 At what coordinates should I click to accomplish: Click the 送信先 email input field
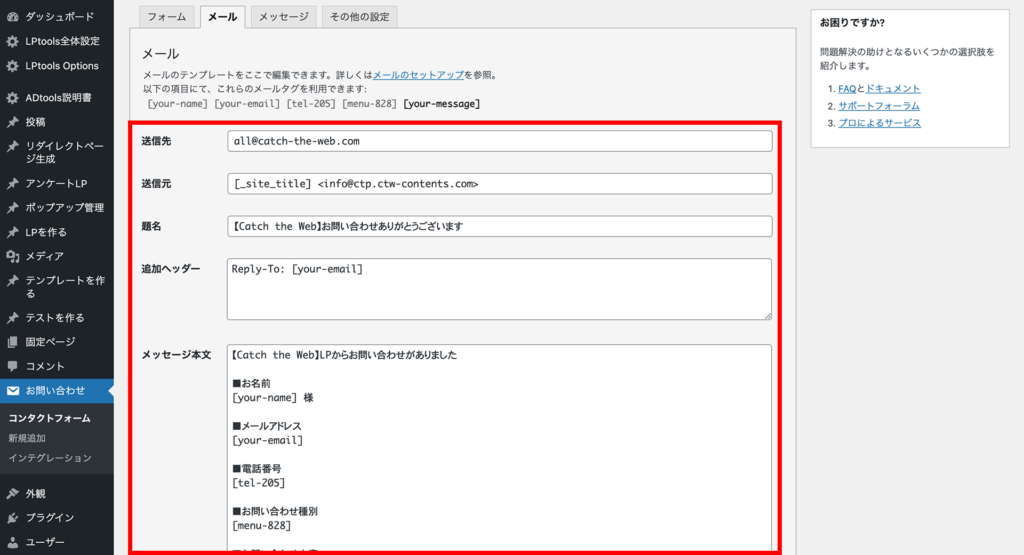click(499, 141)
